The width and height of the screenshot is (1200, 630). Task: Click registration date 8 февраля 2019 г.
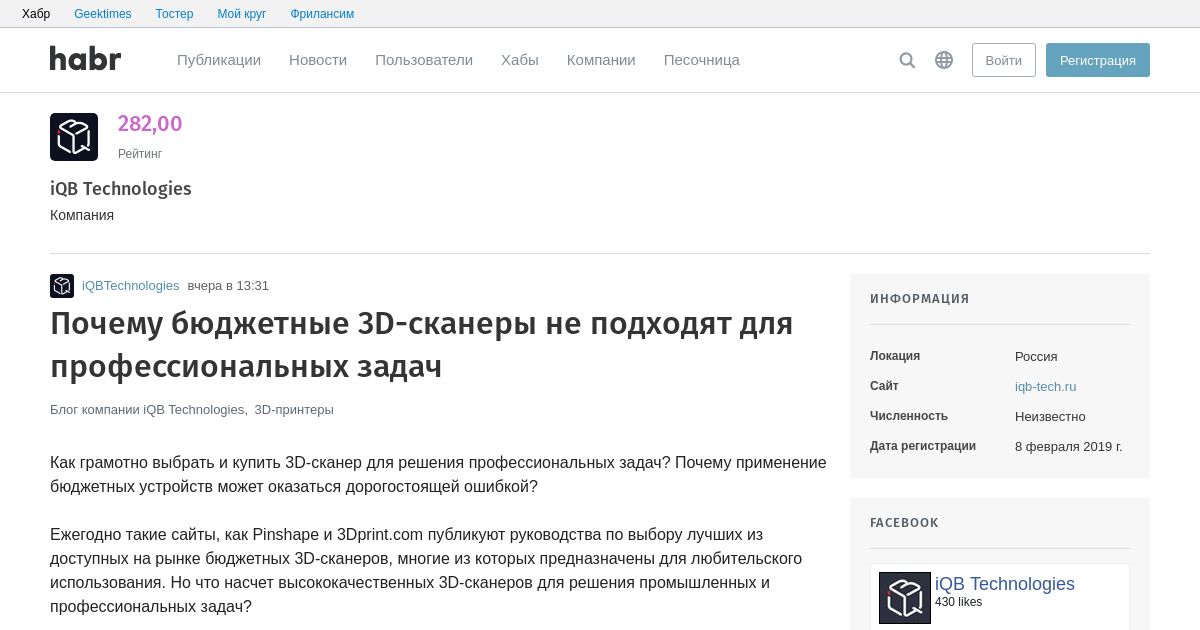(1069, 447)
